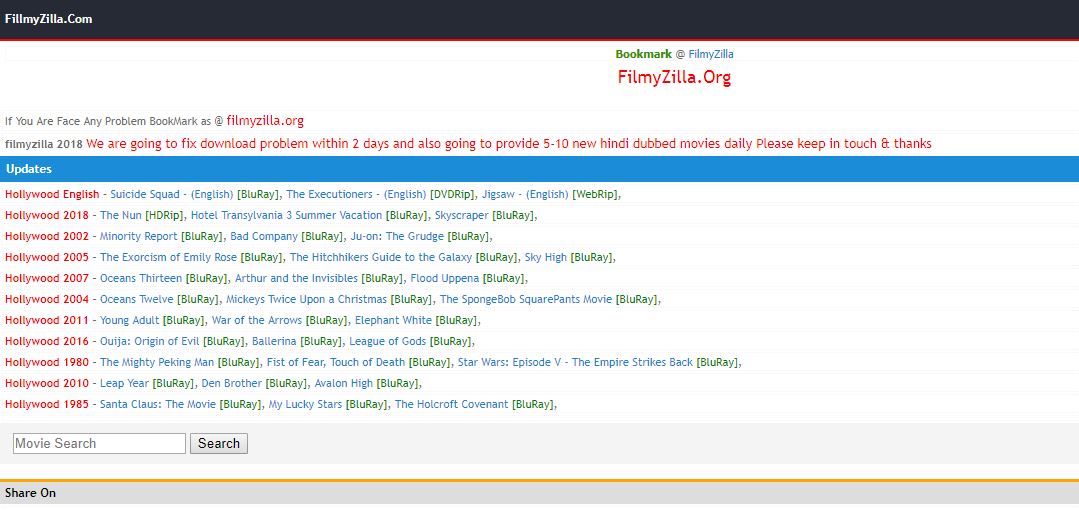Viewport: 1079px width, 510px height.
Task: Open The Mighty Peking Man link
Action: pyautogui.click(x=157, y=363)
